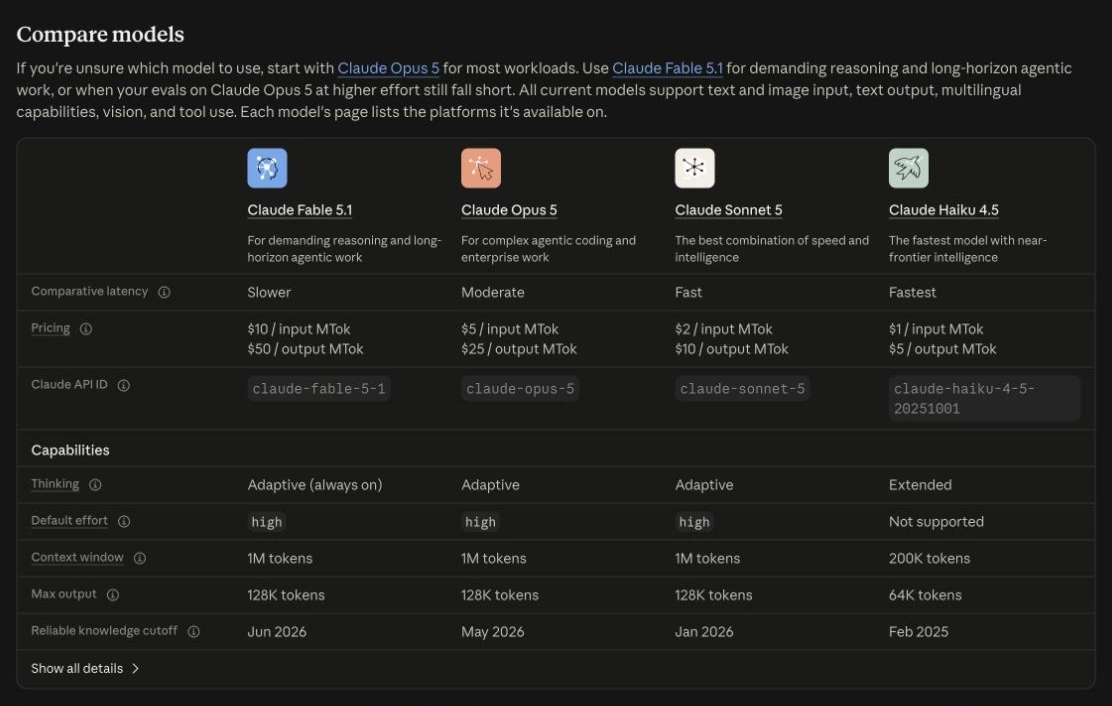
Task: Click the 200K tokens context window value
Action: point(929,559)
